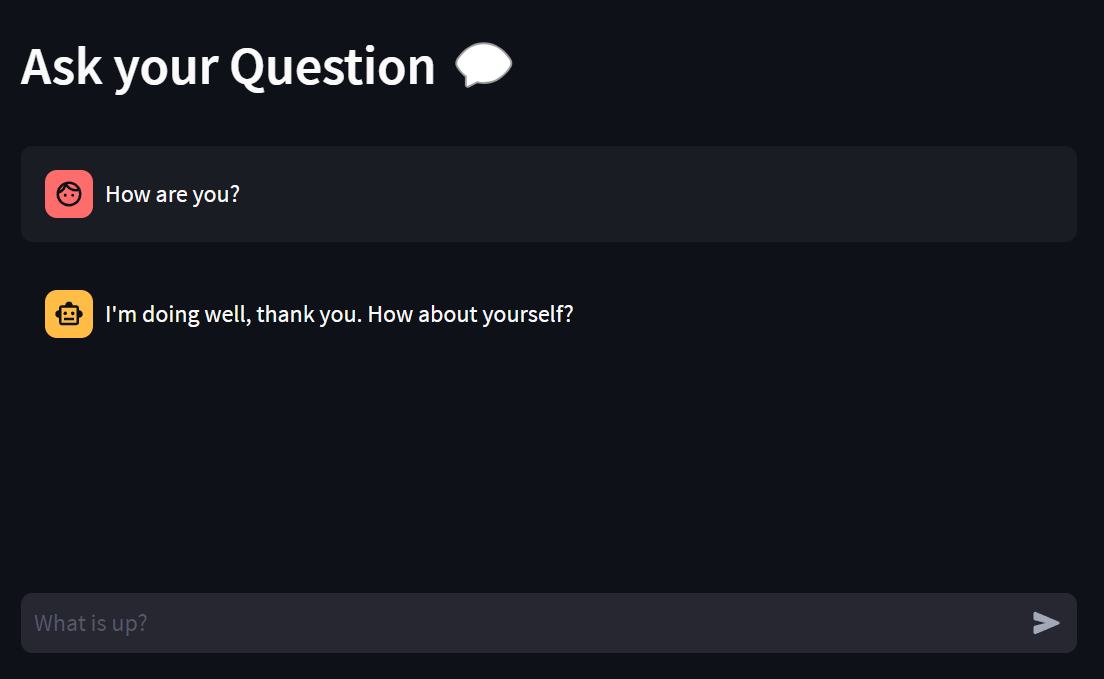
Task: Click the word "yourself?" in the reply
Action: [x=522, y=314]
